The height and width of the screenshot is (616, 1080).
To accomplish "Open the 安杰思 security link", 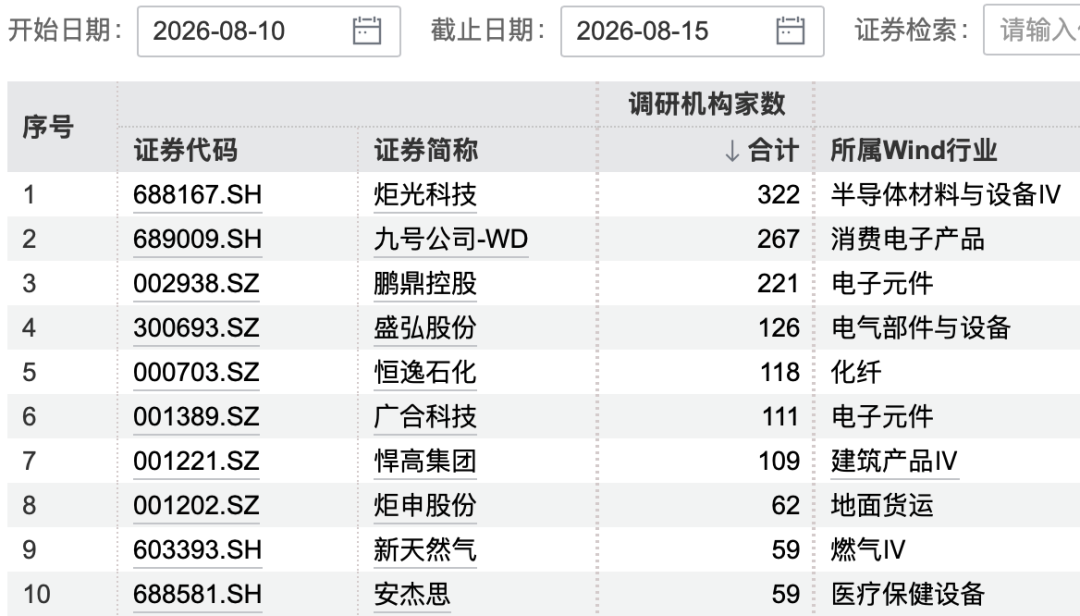I will pyautogui.click(x=412, y=595).
